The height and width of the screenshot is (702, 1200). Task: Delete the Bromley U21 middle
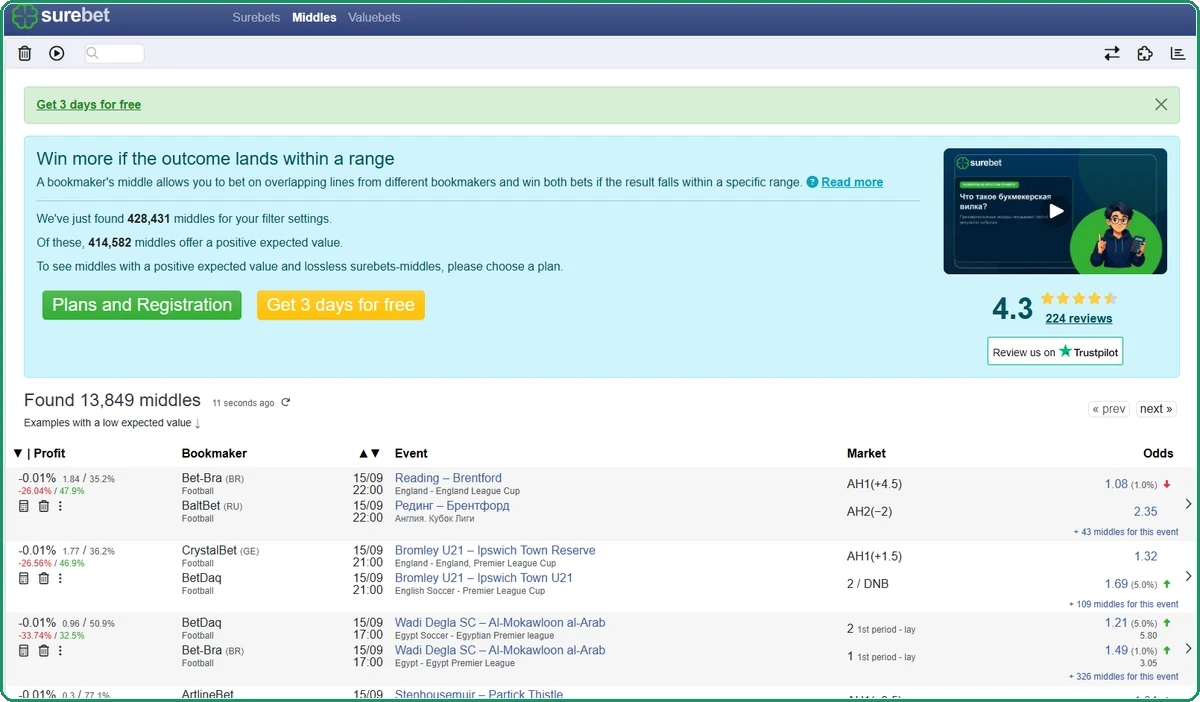(44, 578)
